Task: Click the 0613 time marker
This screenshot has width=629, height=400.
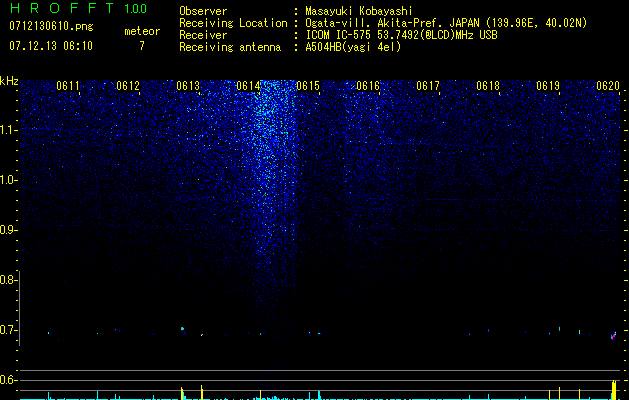Action: (188, 86)
